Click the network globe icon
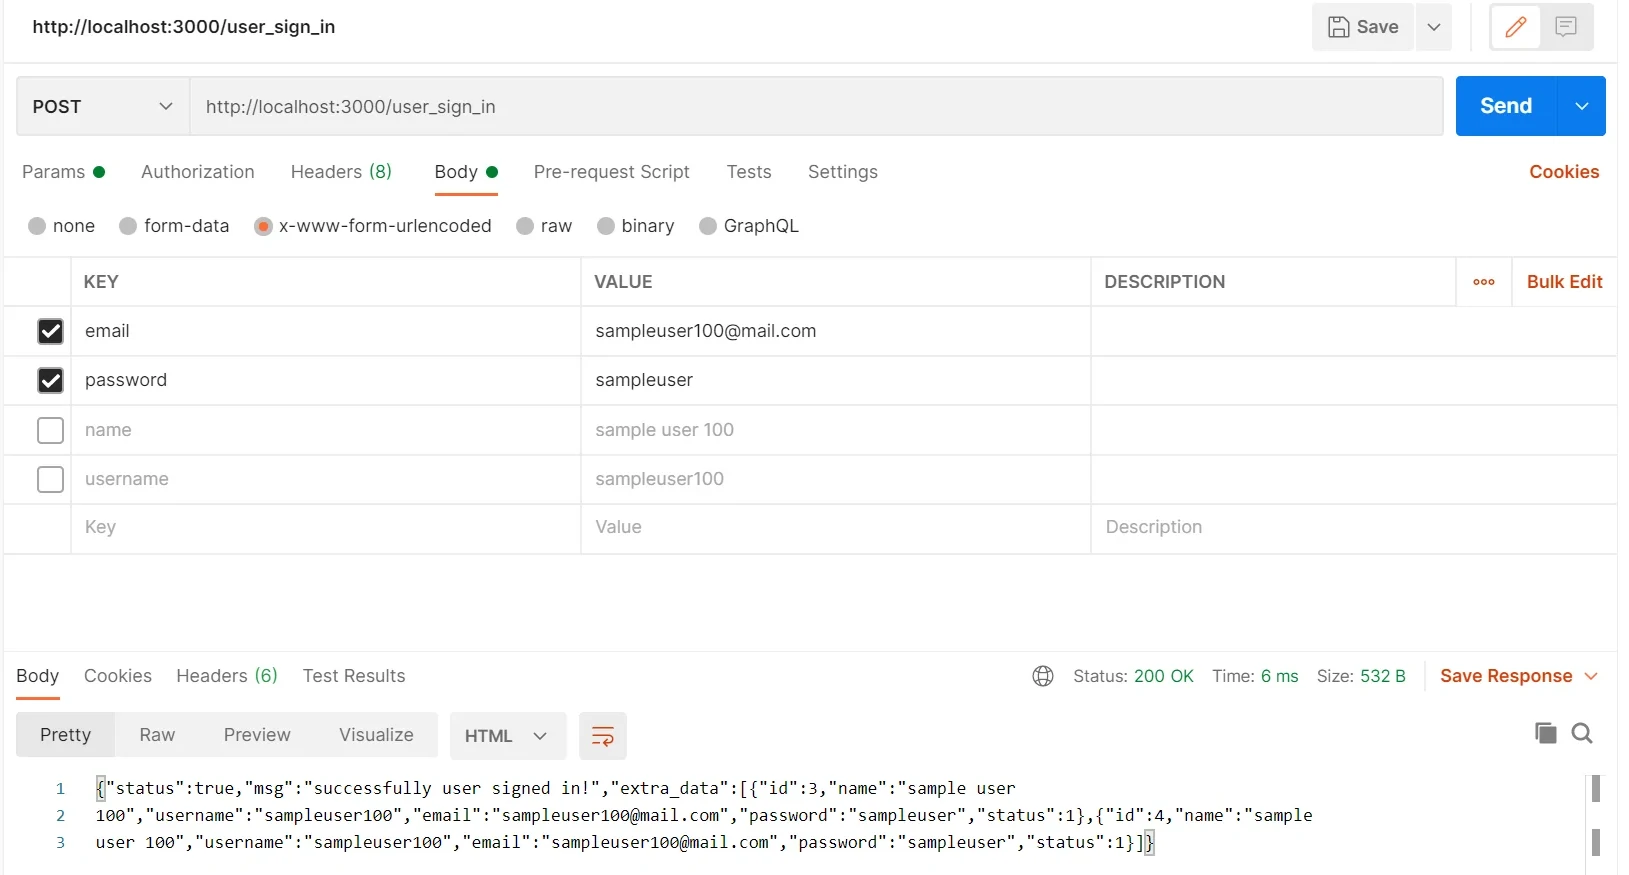Screen dimensions: 1629x875 [x=1043, y=676]
